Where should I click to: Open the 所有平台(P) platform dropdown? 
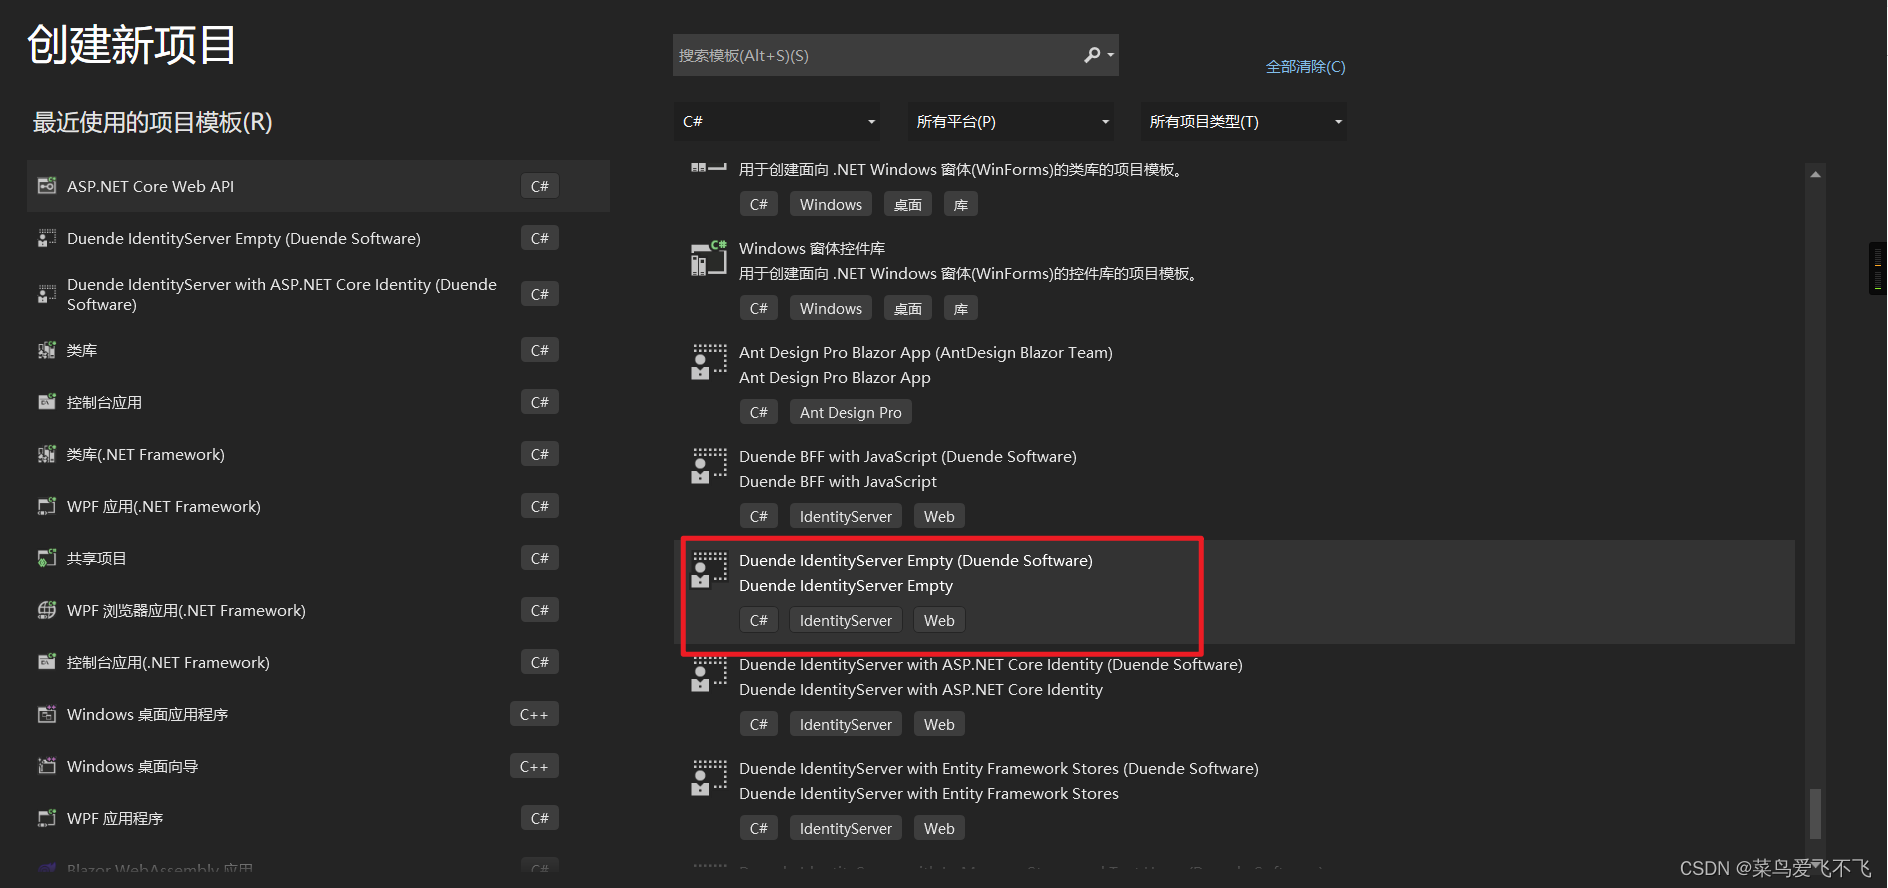coord(1010,122)
